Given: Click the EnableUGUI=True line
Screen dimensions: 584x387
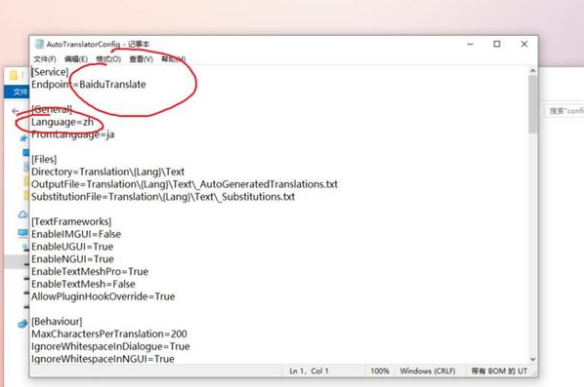Looking at the screenshot, I should point(72,247).
